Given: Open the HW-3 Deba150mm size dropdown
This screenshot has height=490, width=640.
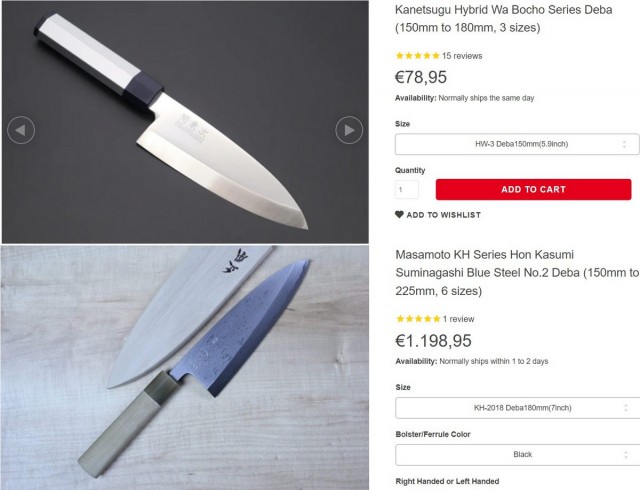Looking at the screenshot, I should (x=517, y=144).
